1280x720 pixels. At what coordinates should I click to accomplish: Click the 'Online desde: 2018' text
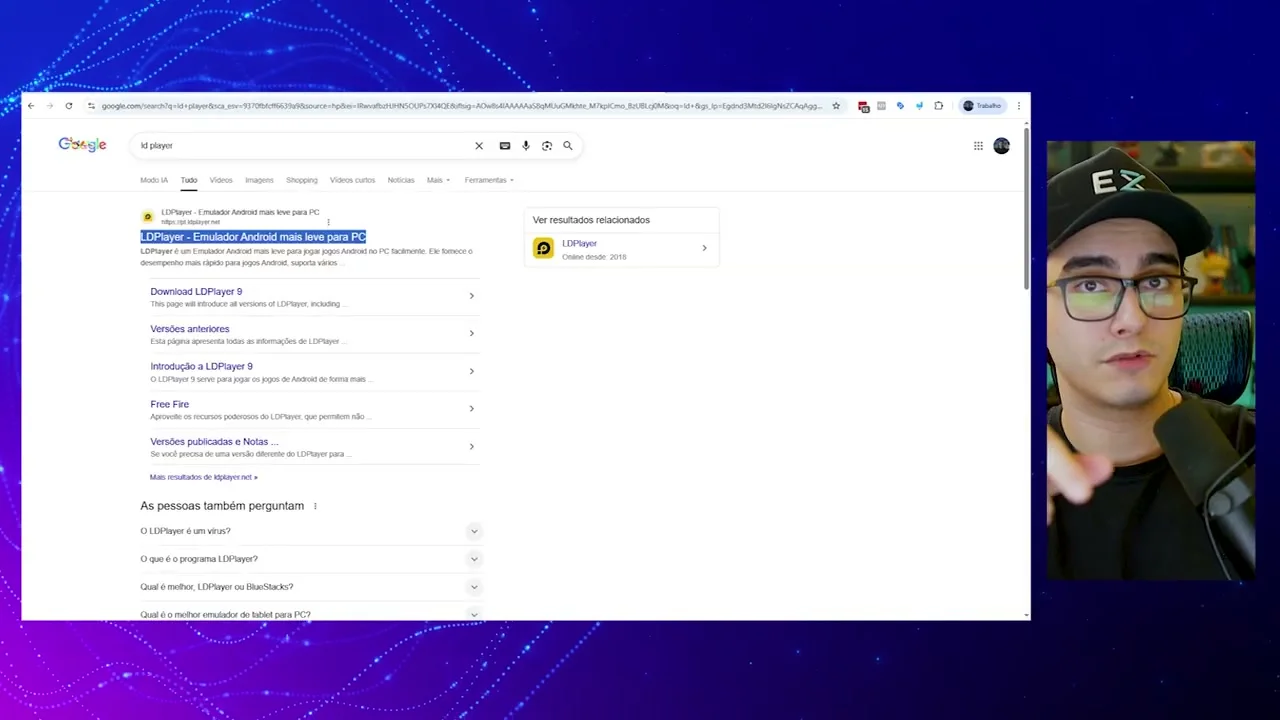tap(594, 257)
